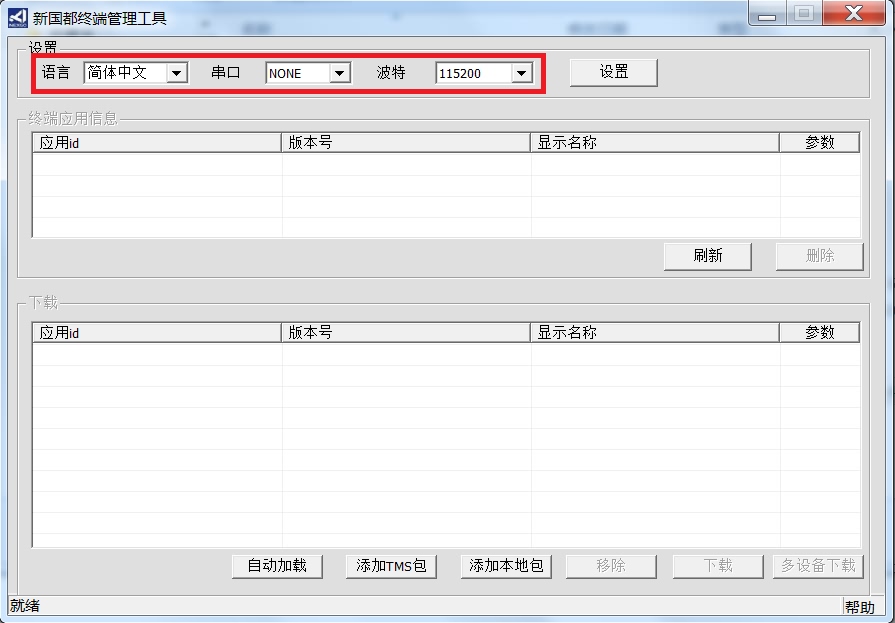Click the app icon in the title bar

[18, 18]
